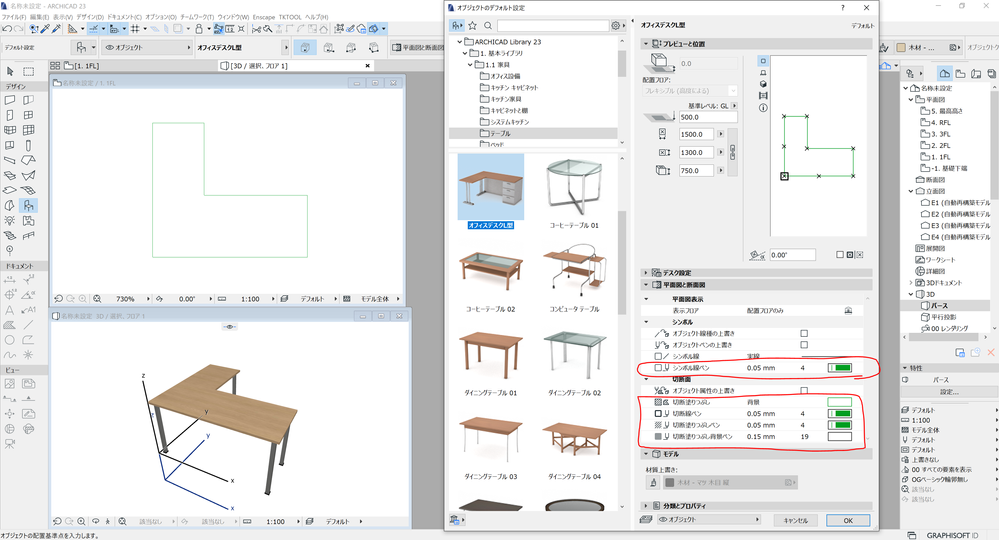Enable オブジェクト属性の上書き checkbox
This screenshot has width=999, height=540.
click(x=803, y=390)
